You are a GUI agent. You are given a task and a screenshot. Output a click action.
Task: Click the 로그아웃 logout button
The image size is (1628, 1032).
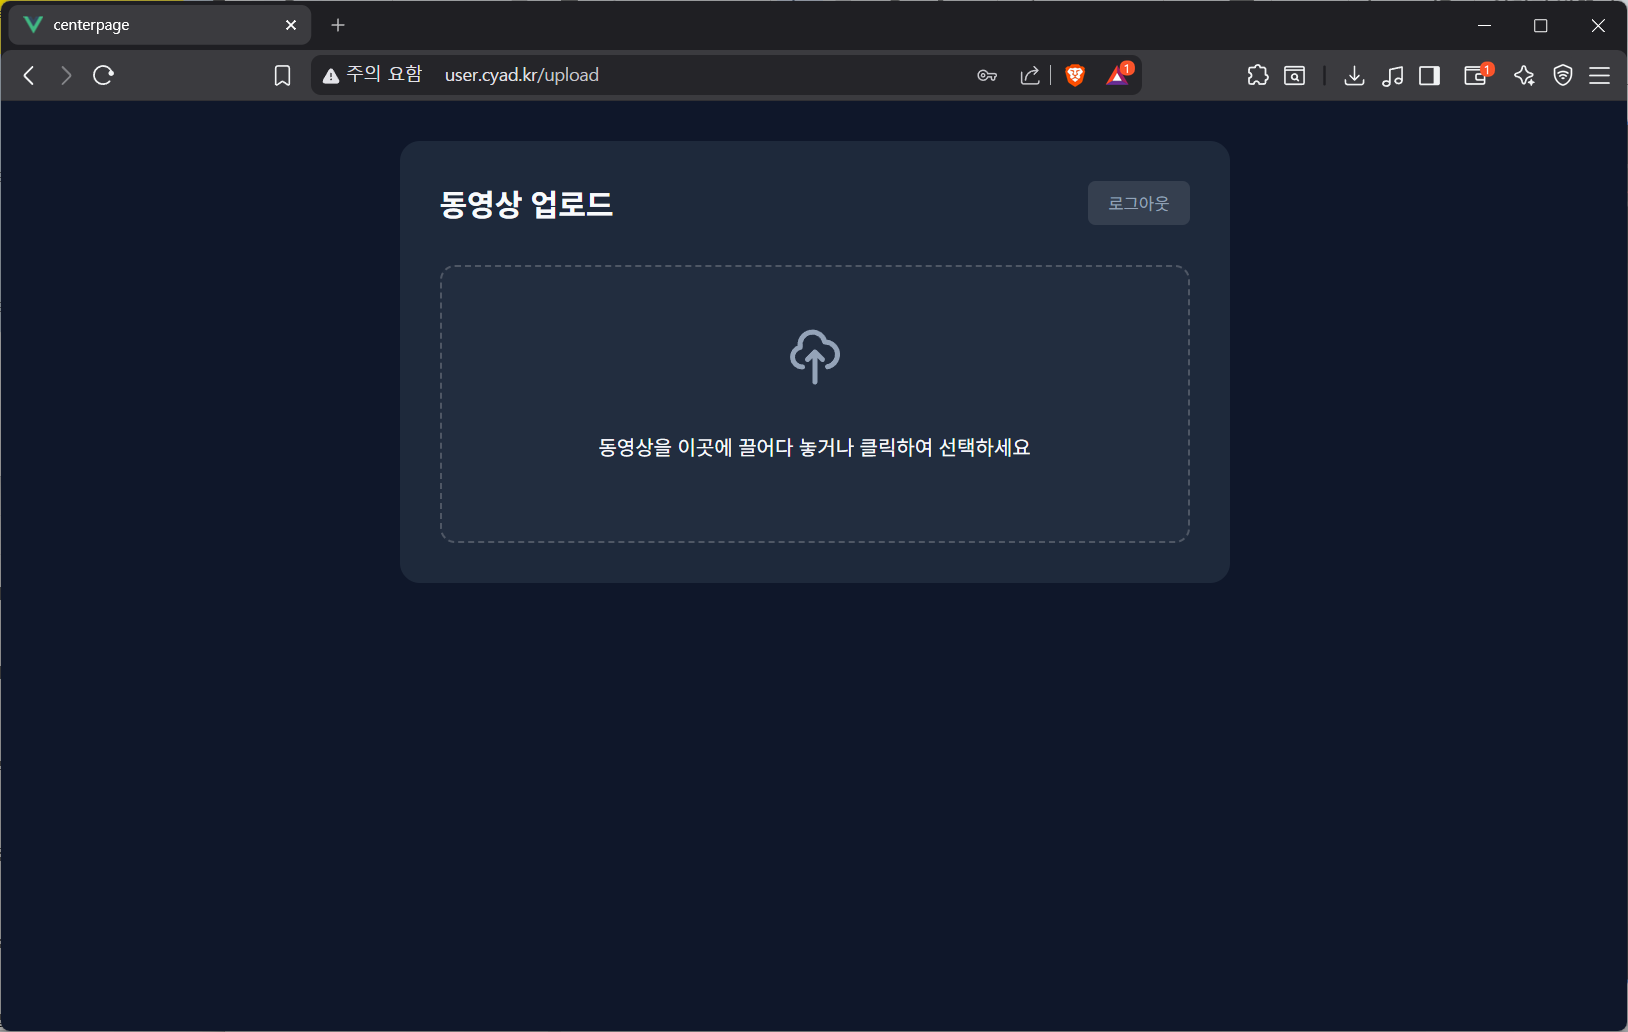[x=1138, y=203]
